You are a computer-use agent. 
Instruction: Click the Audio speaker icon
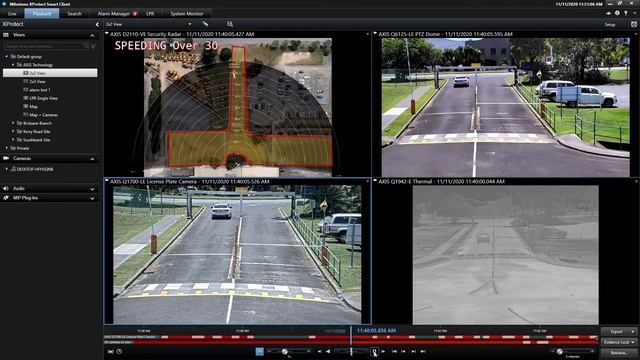[6, 189]
